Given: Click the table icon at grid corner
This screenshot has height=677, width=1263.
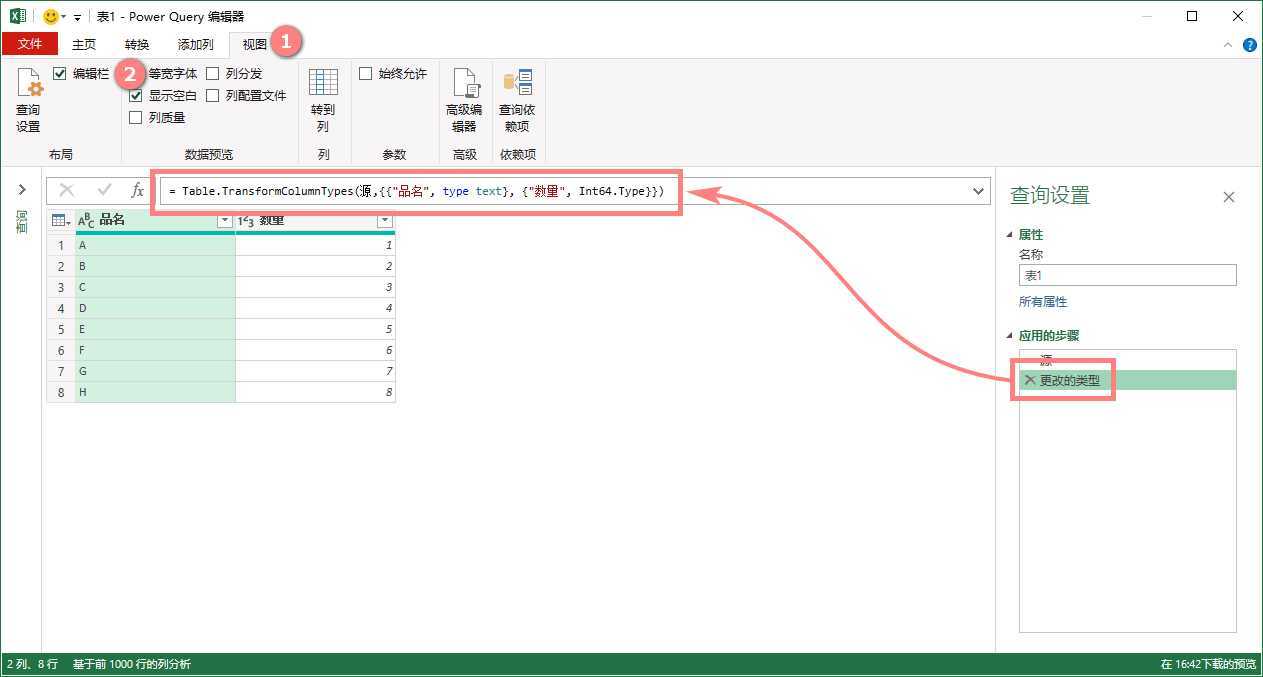Looking at the screenshot, I should 60,221.
